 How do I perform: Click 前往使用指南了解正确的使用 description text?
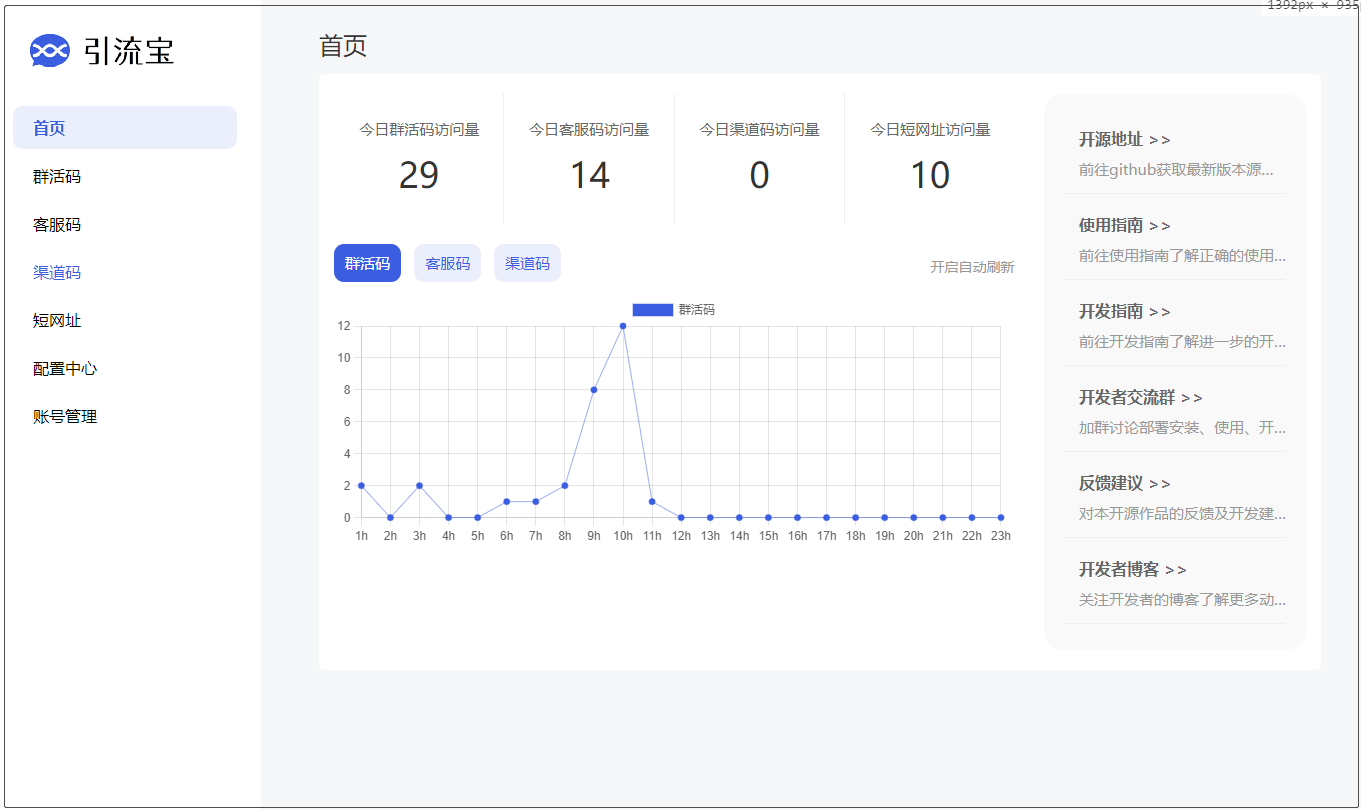[x=1182, y=256]
